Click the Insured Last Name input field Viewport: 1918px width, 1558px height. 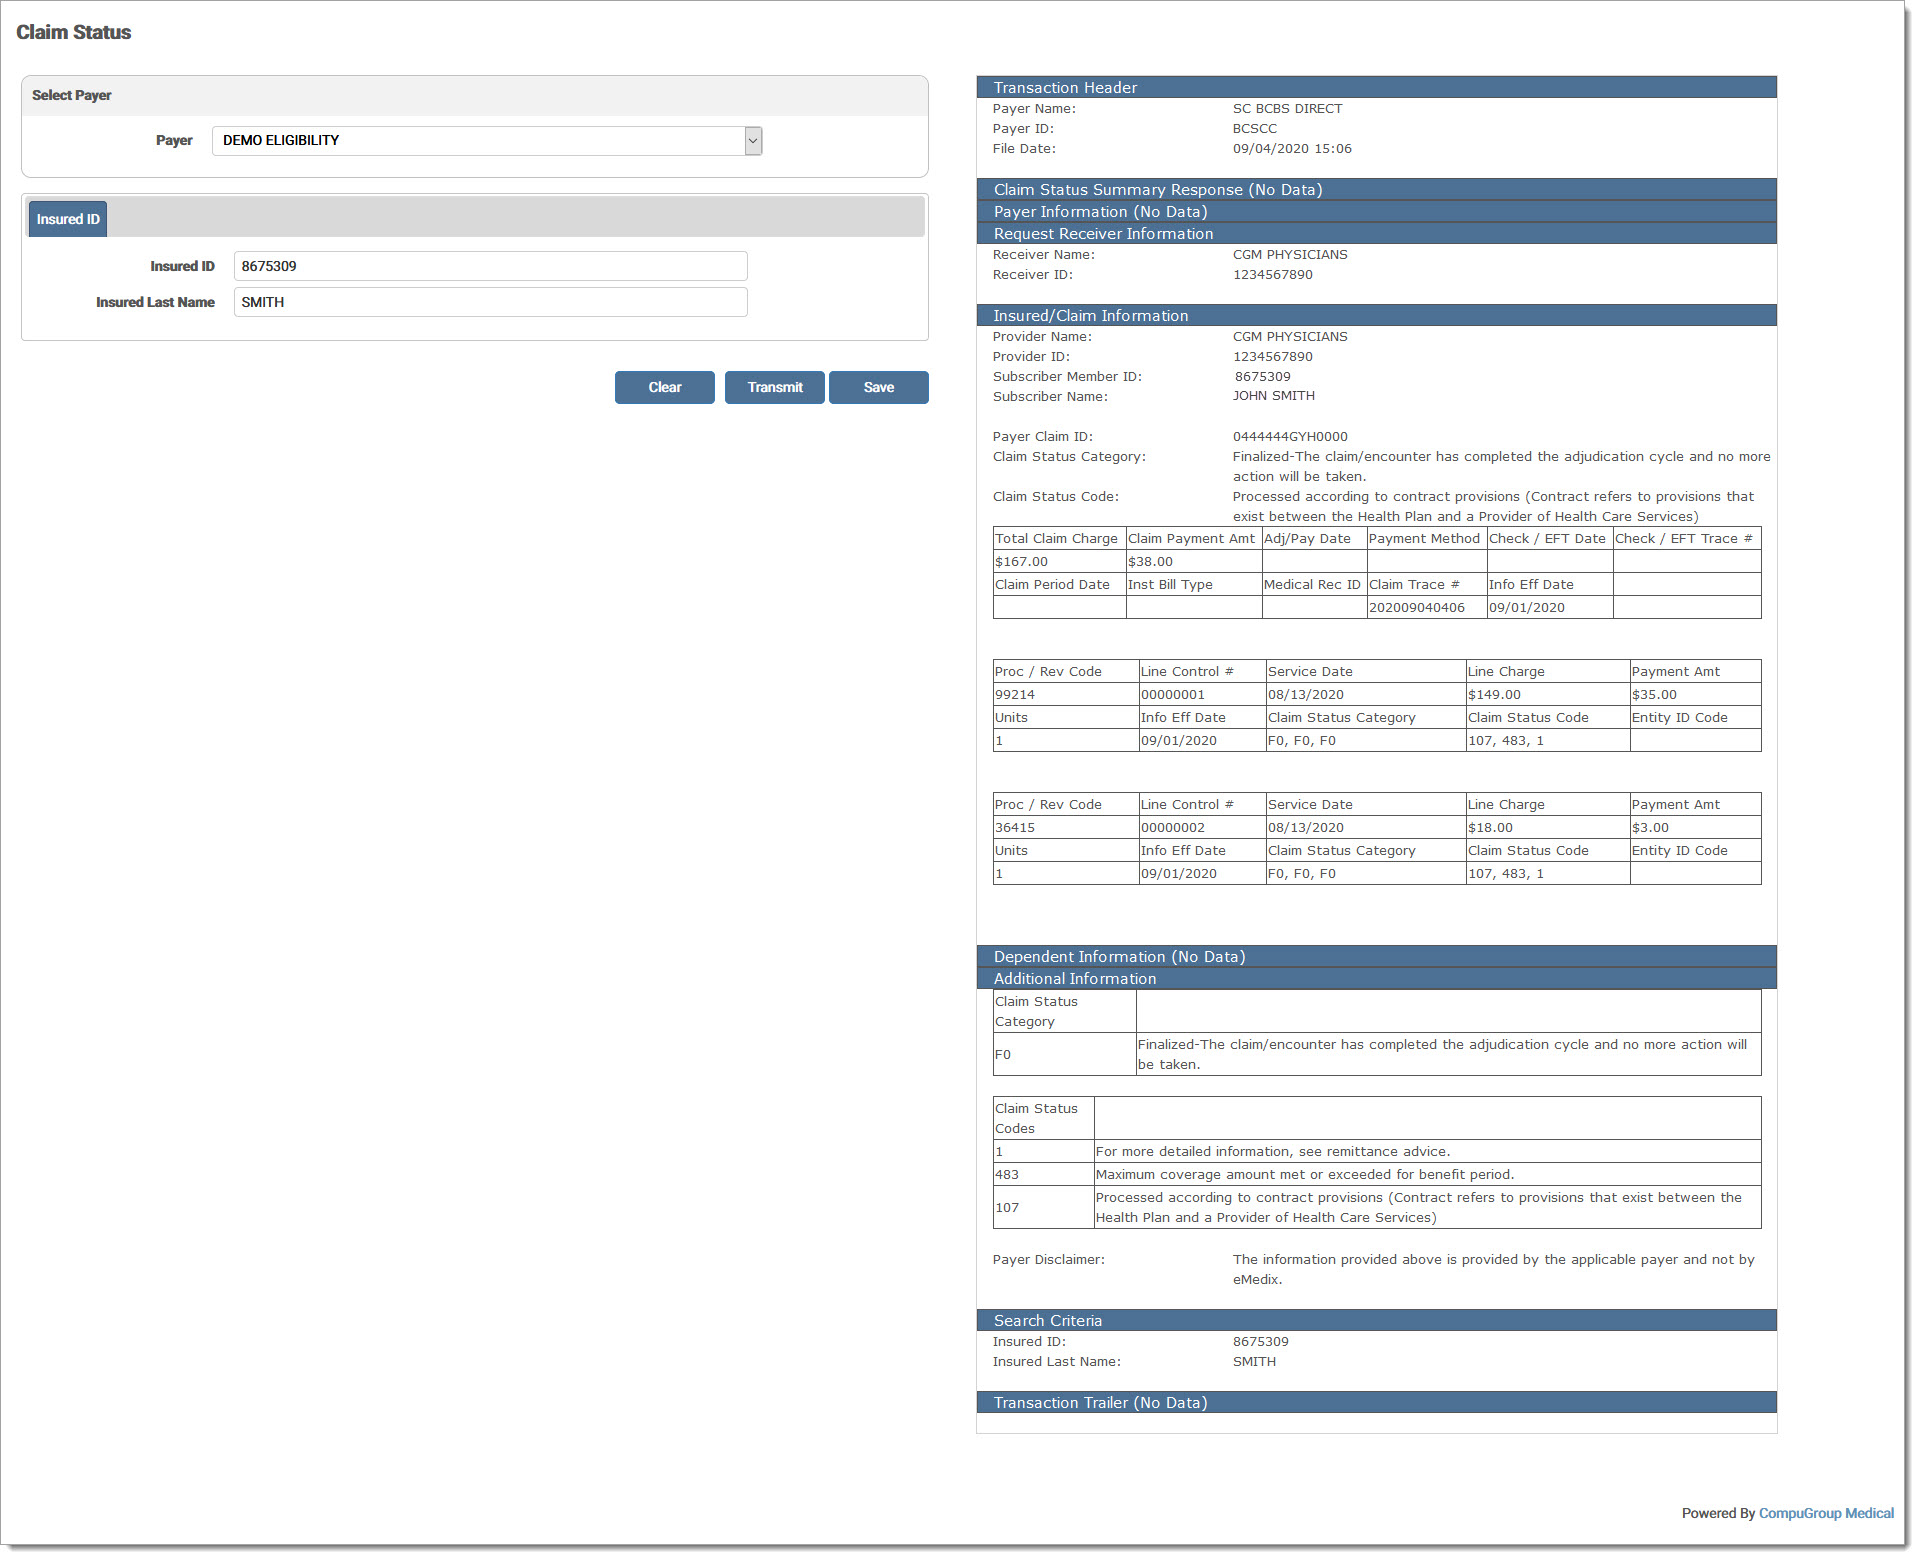(x=490, y=302)
